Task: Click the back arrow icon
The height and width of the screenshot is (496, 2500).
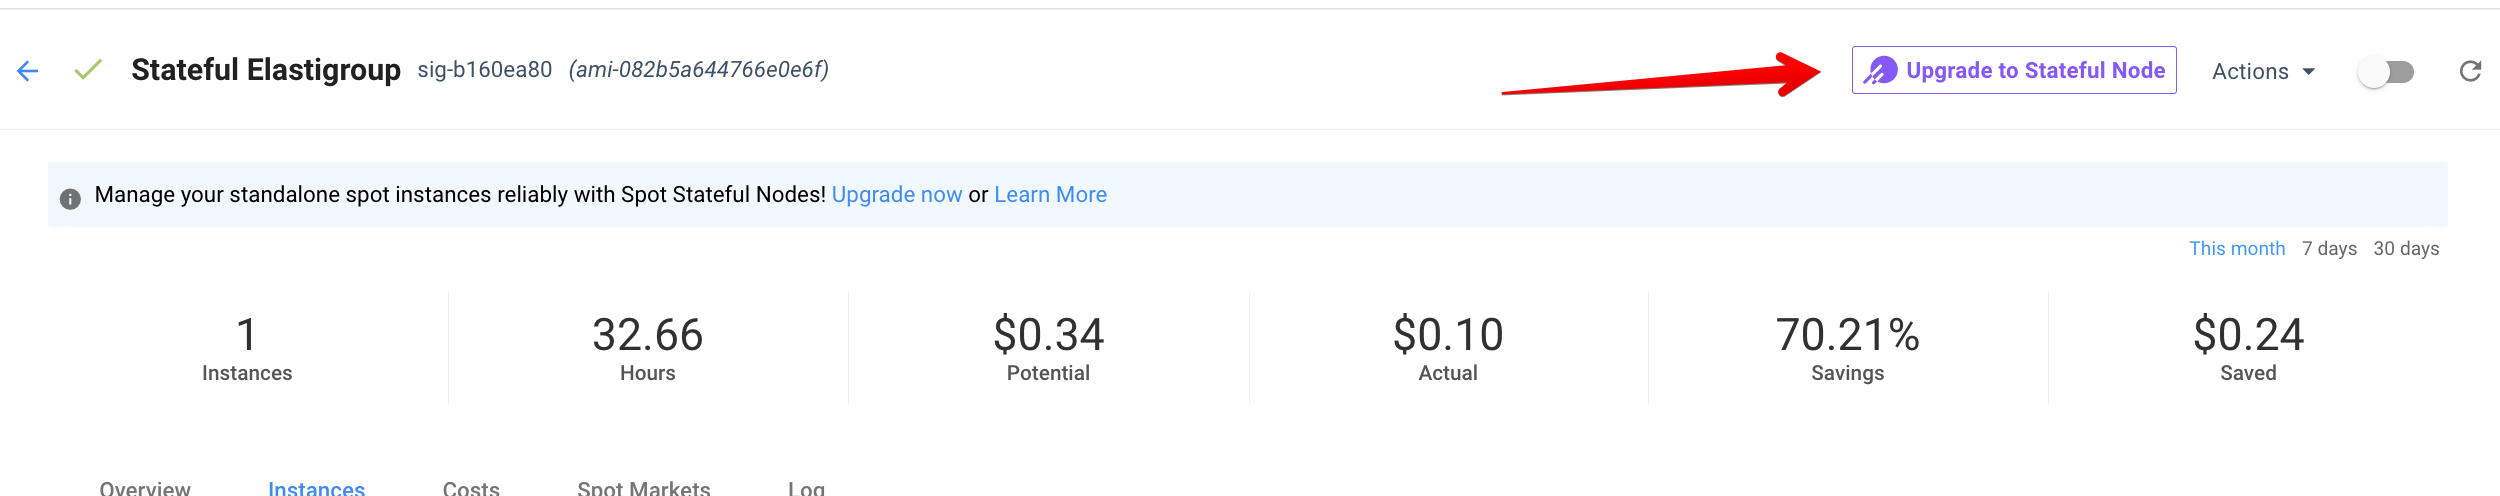Action: coord(28,71)
